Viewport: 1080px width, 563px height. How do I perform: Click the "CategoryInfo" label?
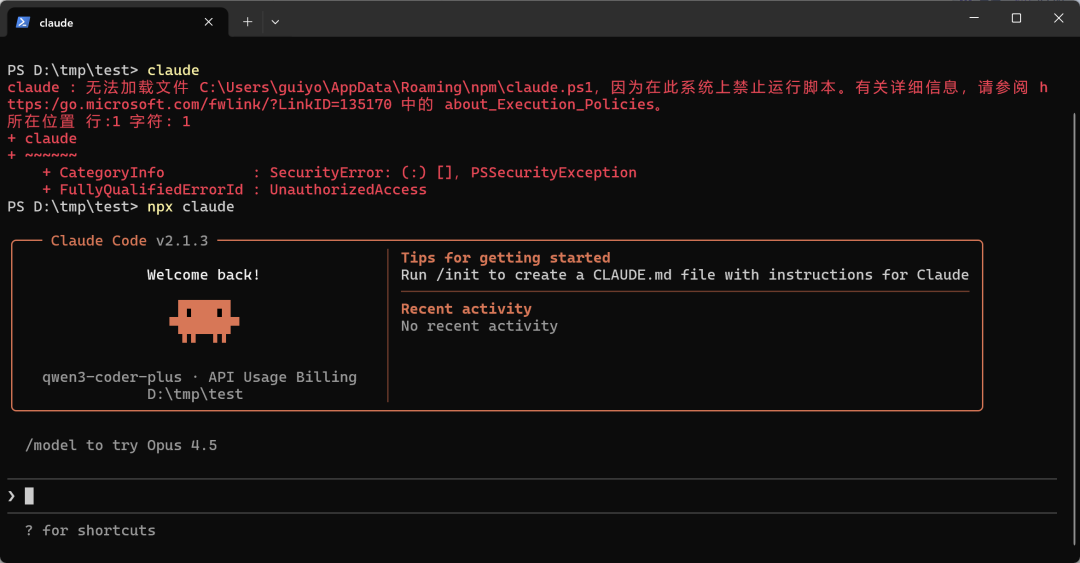(x=112, y=172)
